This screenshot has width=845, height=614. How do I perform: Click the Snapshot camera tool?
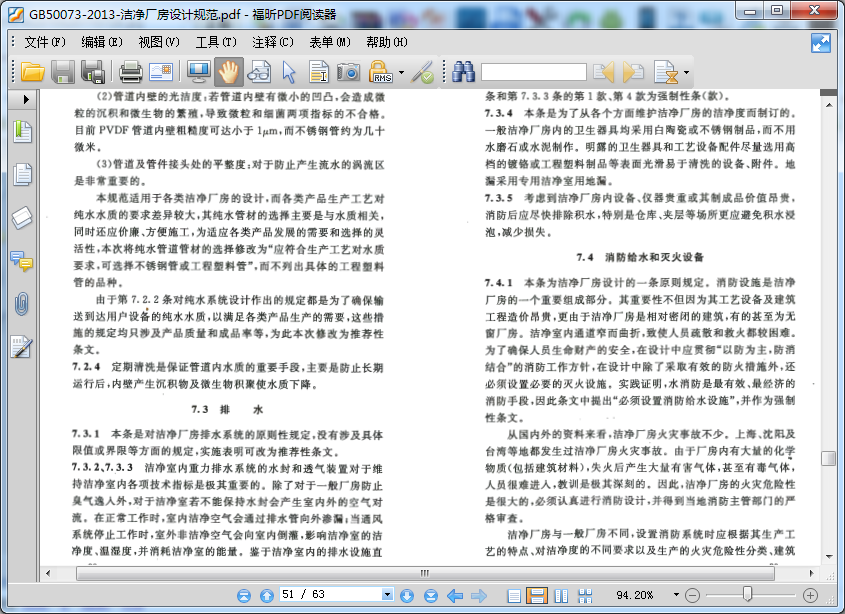[x=349, y=72]
